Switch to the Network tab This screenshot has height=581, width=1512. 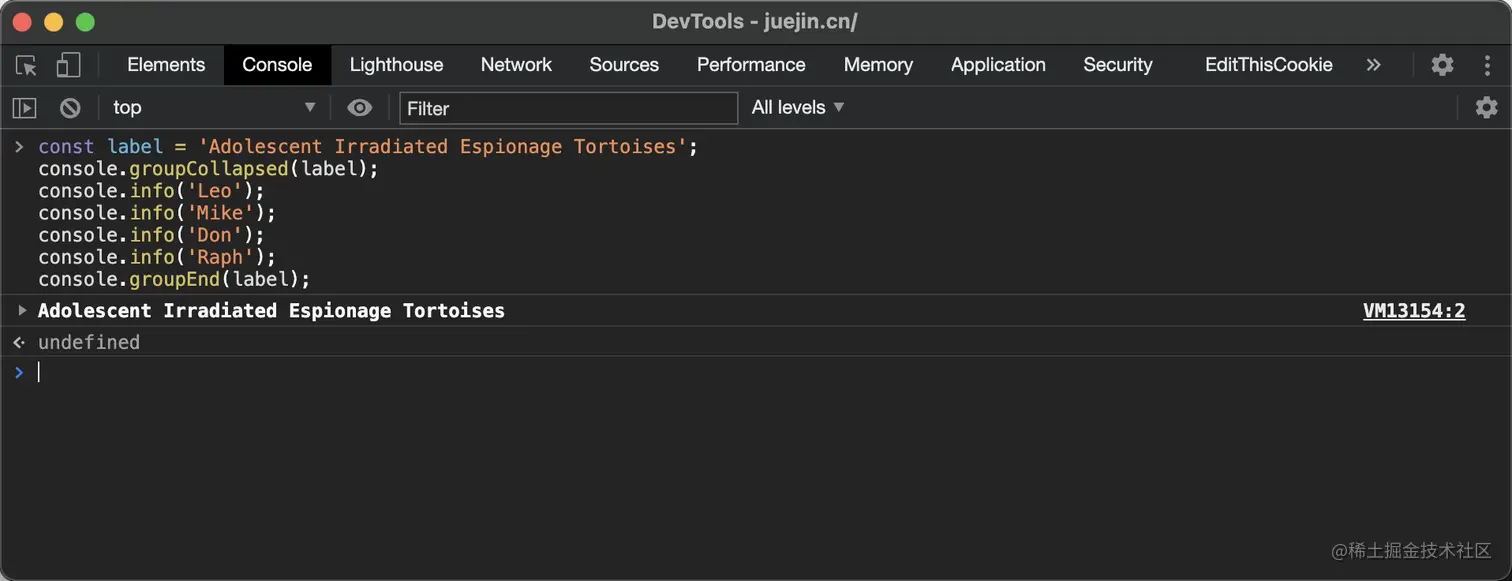click(516, 65)
